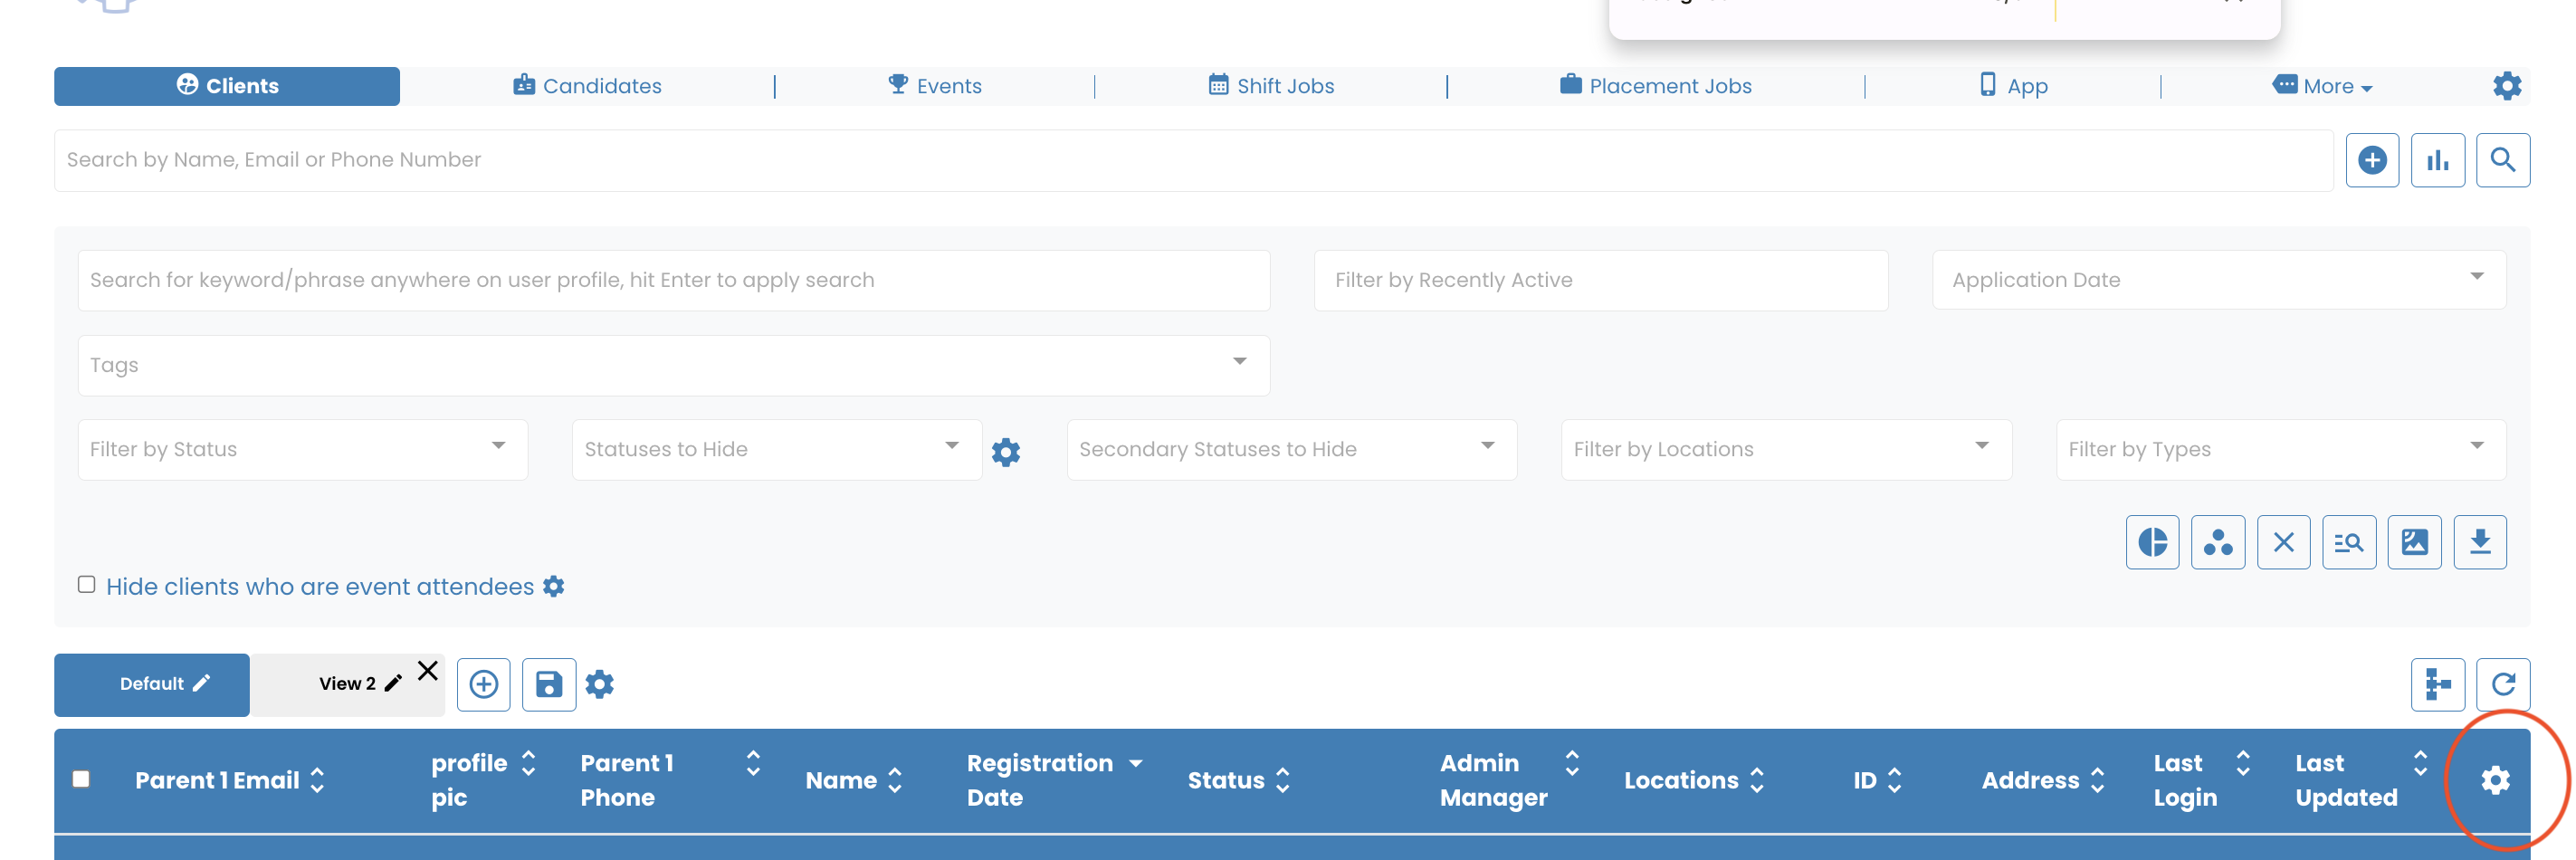Open gear beside Hide clients event attendees
2576x860 pixels.
click(x=553, y=586)
